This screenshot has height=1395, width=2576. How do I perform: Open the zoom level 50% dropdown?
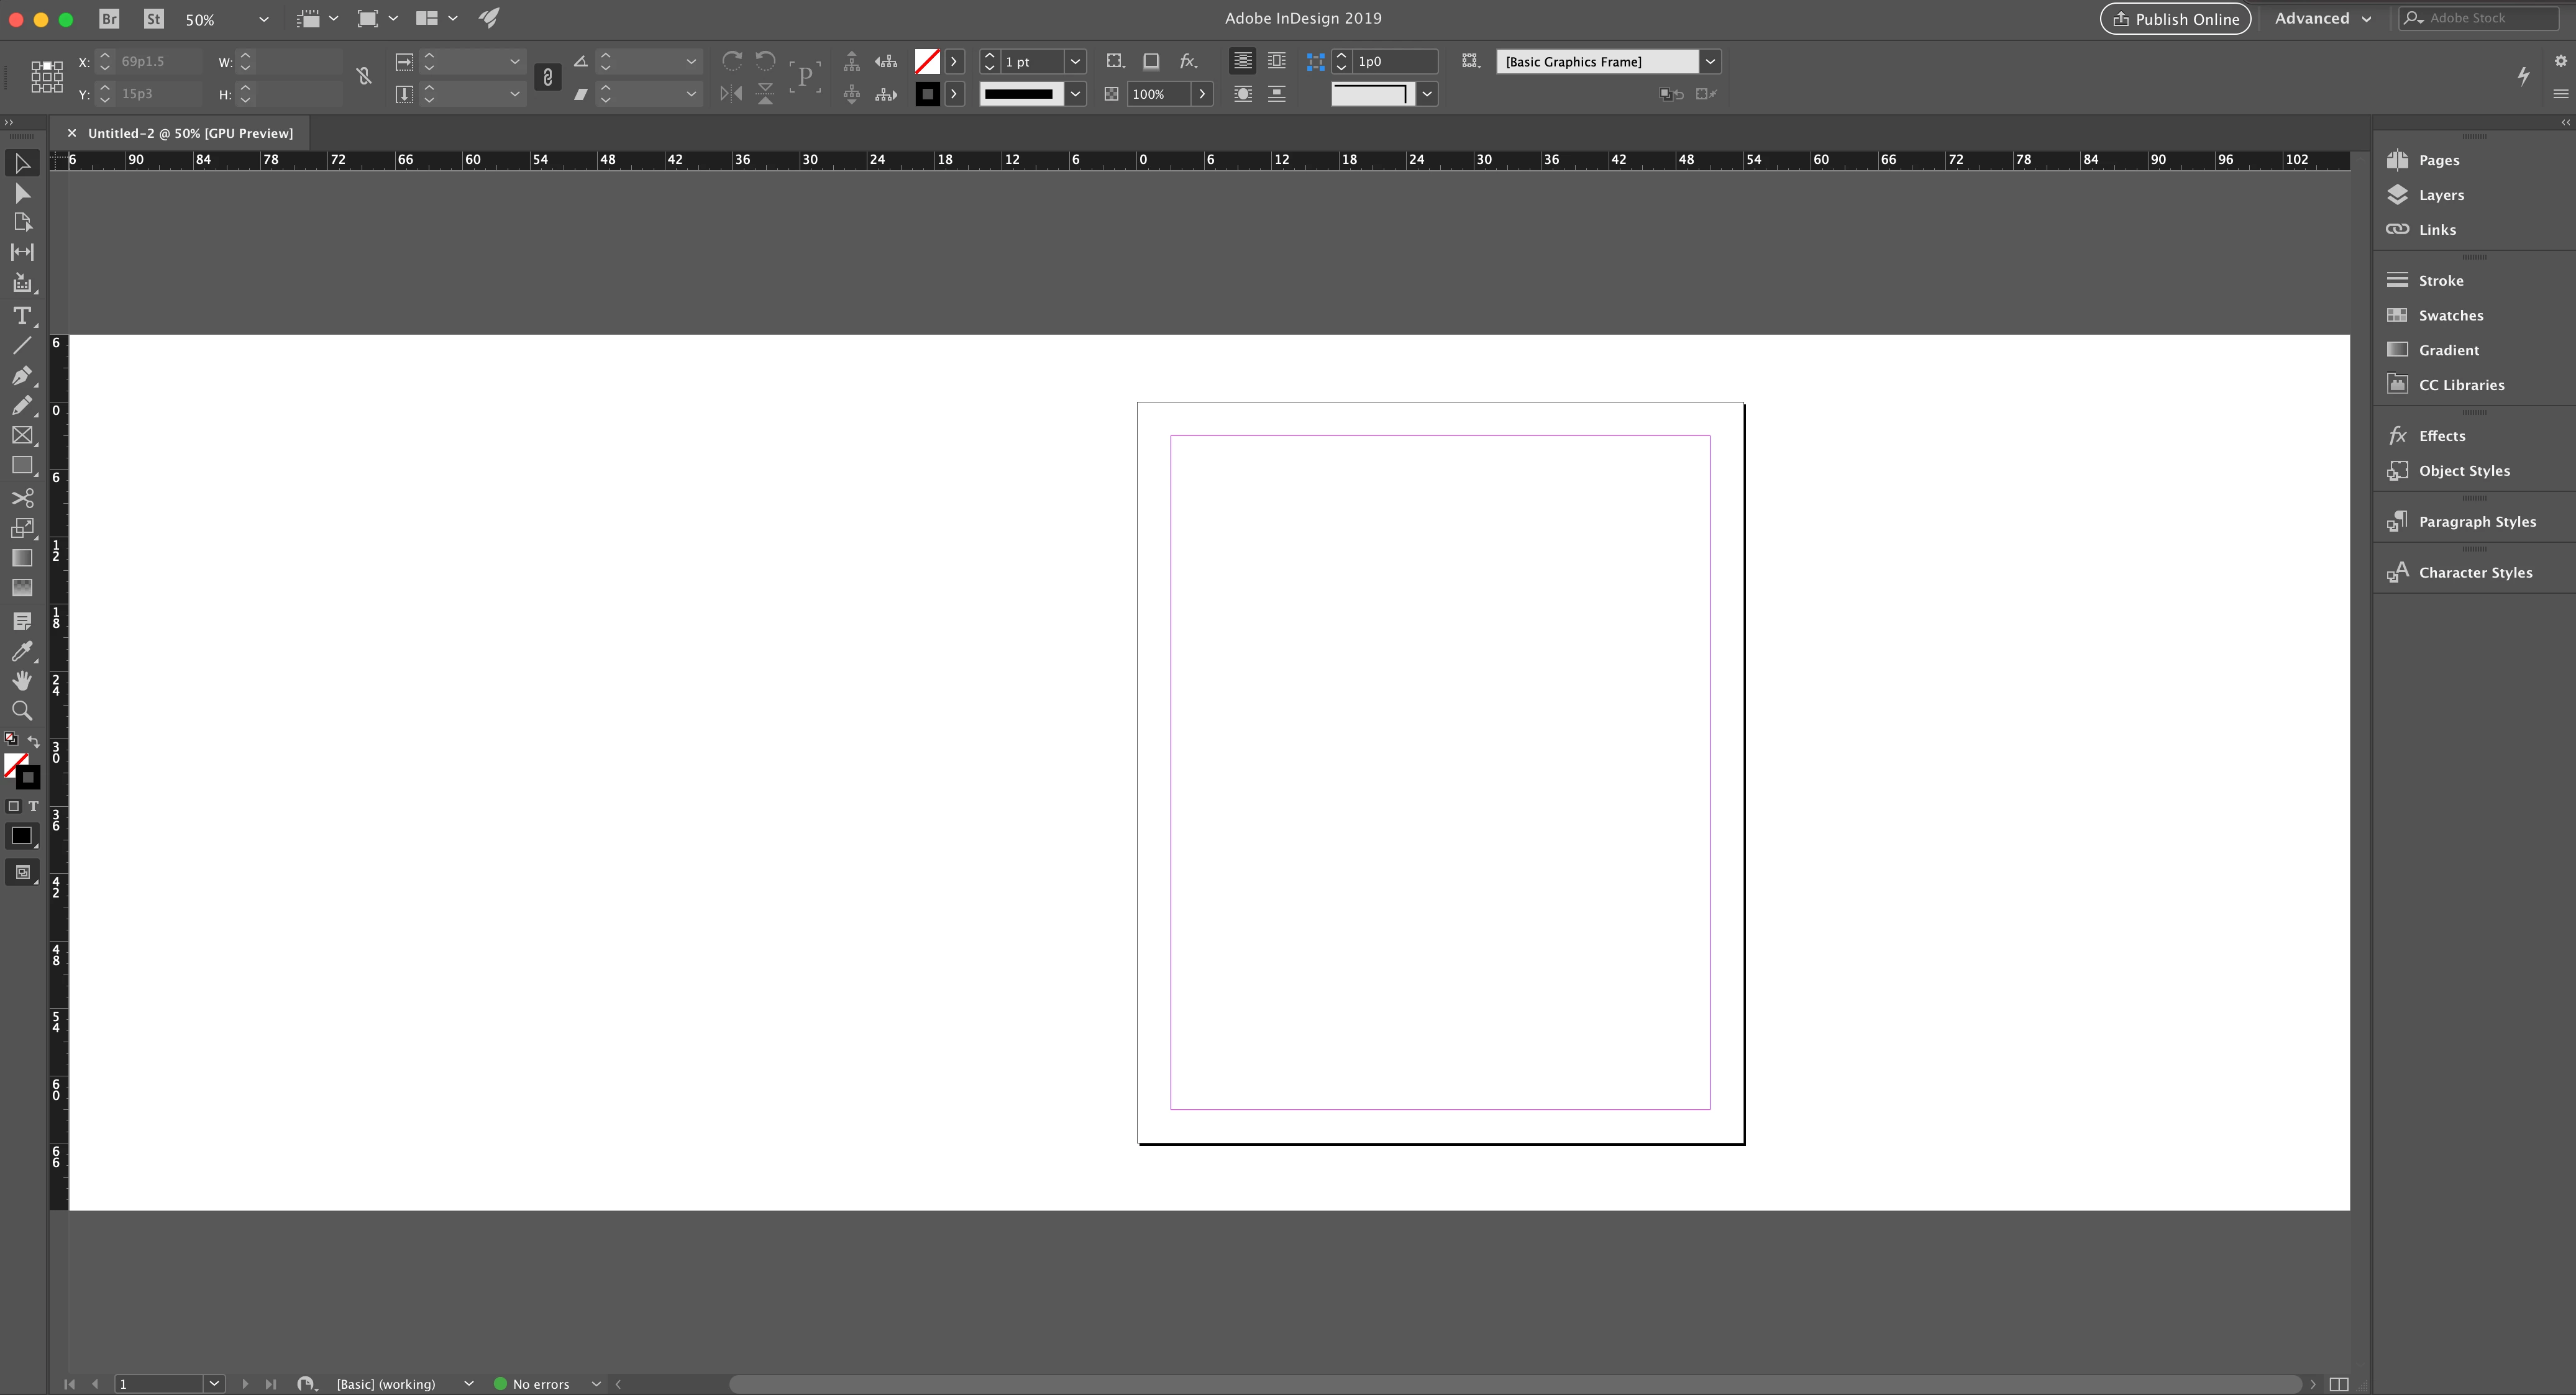pyautogui.click(x=263, y=19)
